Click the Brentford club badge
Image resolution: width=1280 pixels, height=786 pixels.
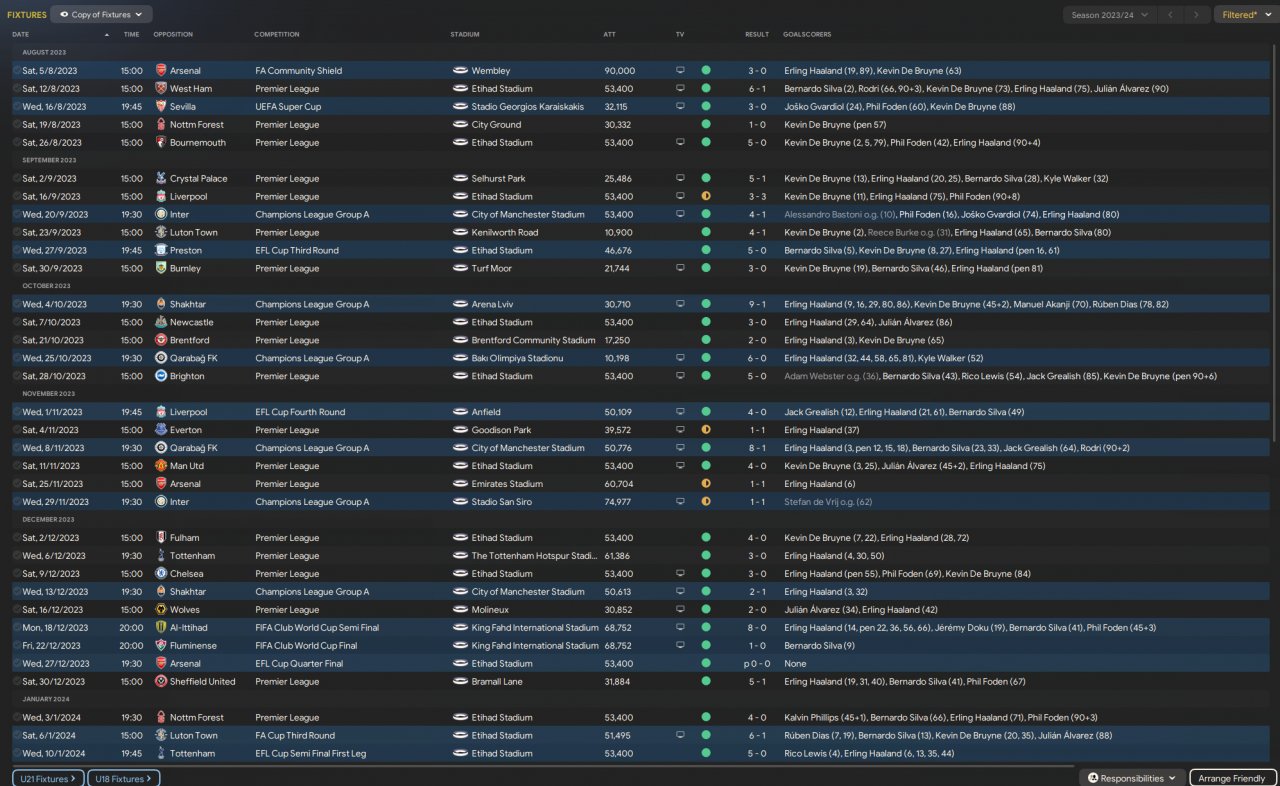pyautogui.click(x=161, y=341)
